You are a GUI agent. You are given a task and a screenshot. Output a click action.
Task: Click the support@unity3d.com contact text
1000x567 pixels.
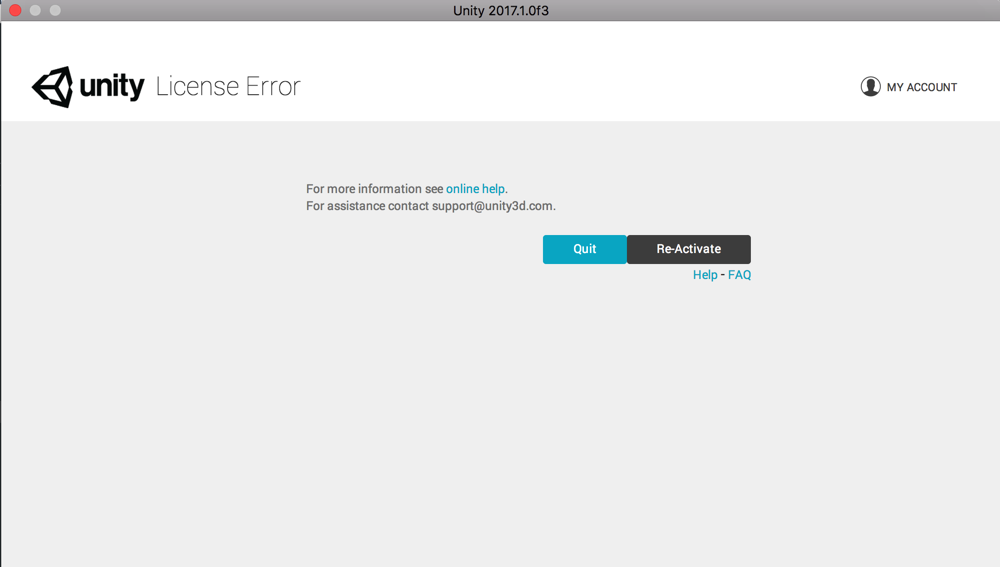492,206
